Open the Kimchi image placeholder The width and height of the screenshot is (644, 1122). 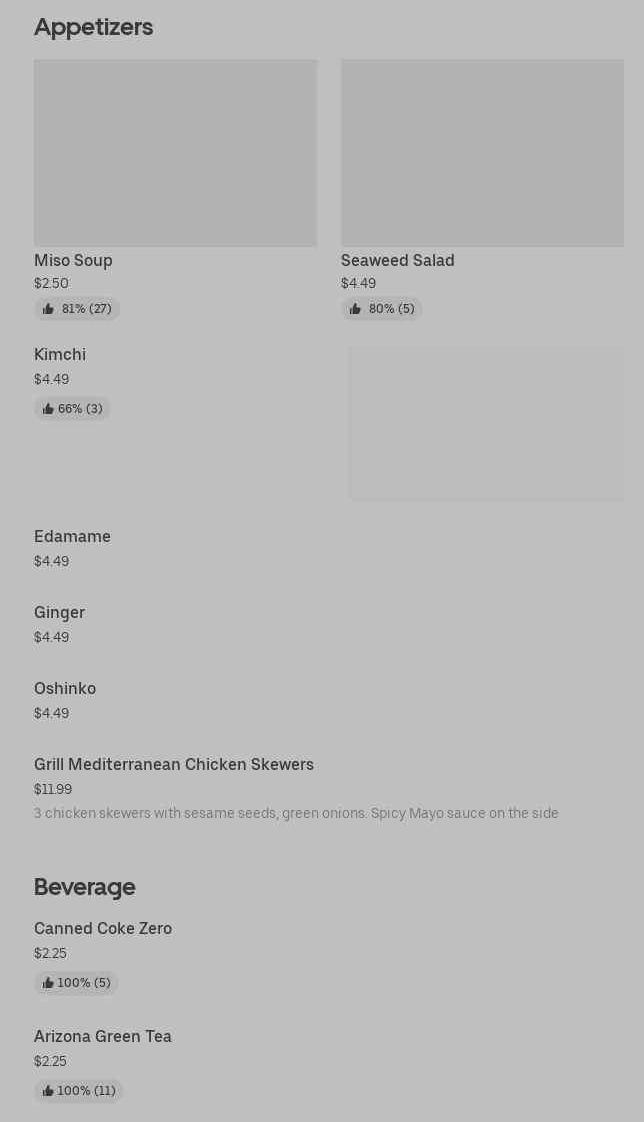[x=486, y=423]
